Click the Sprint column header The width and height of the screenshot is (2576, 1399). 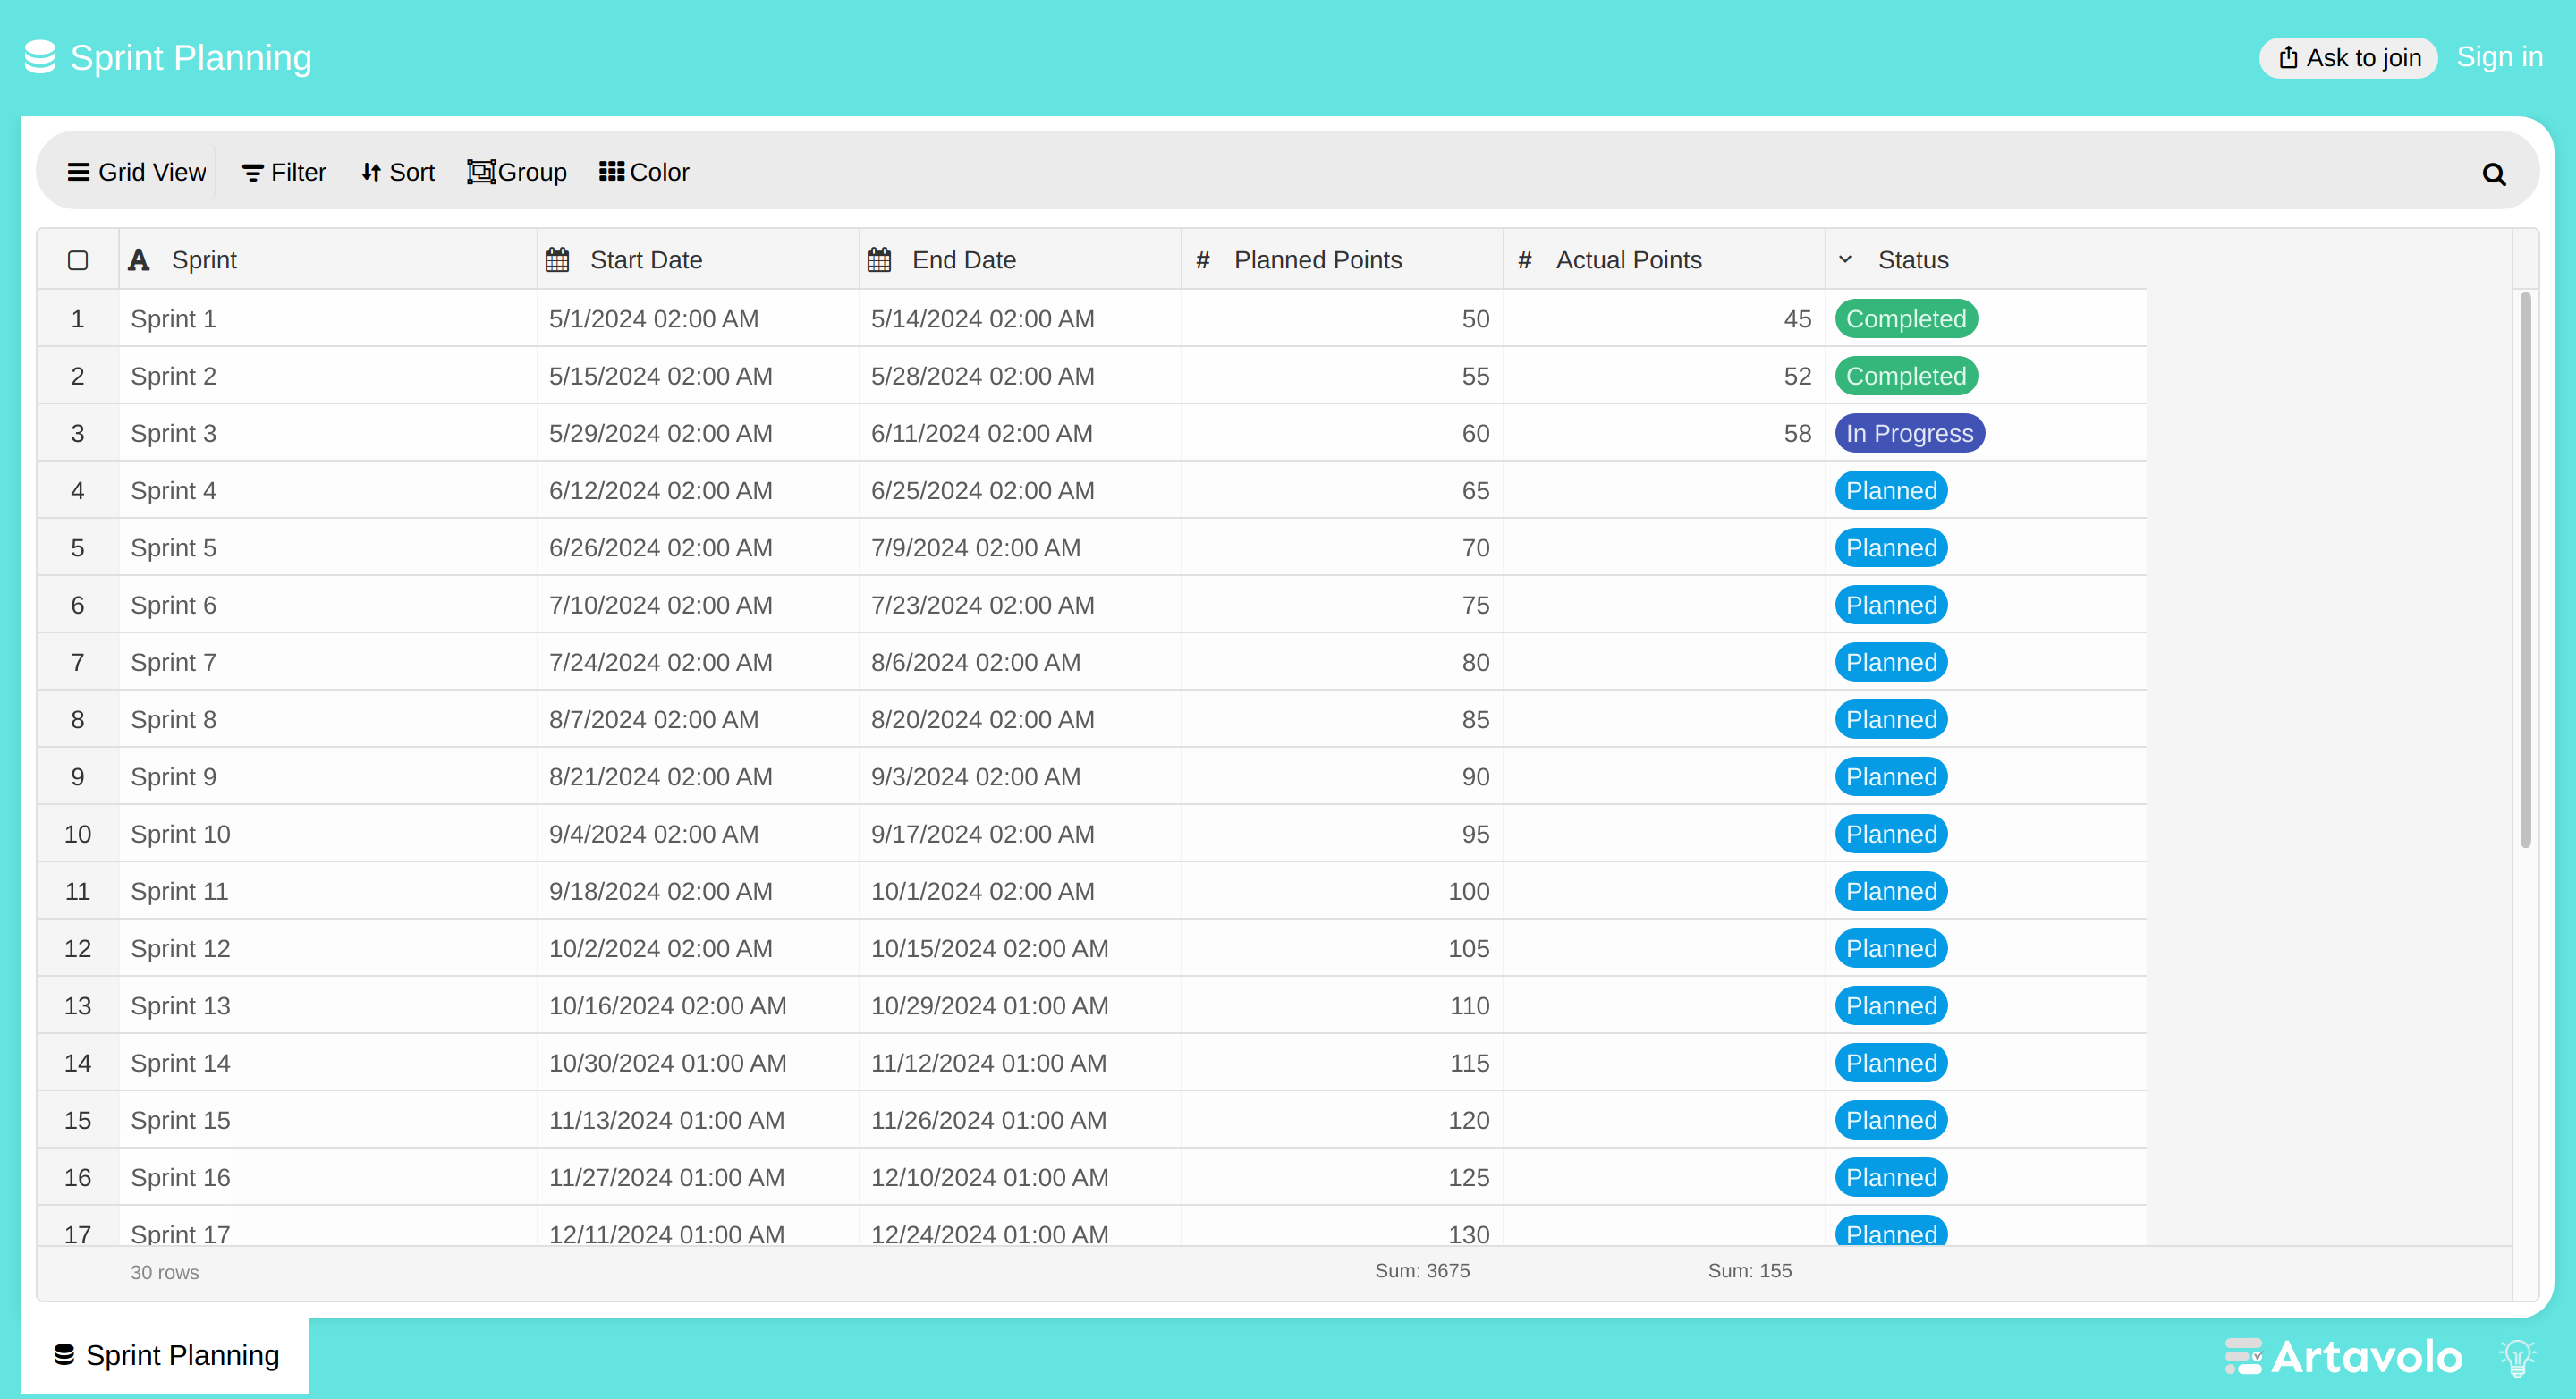click(328, 260)
